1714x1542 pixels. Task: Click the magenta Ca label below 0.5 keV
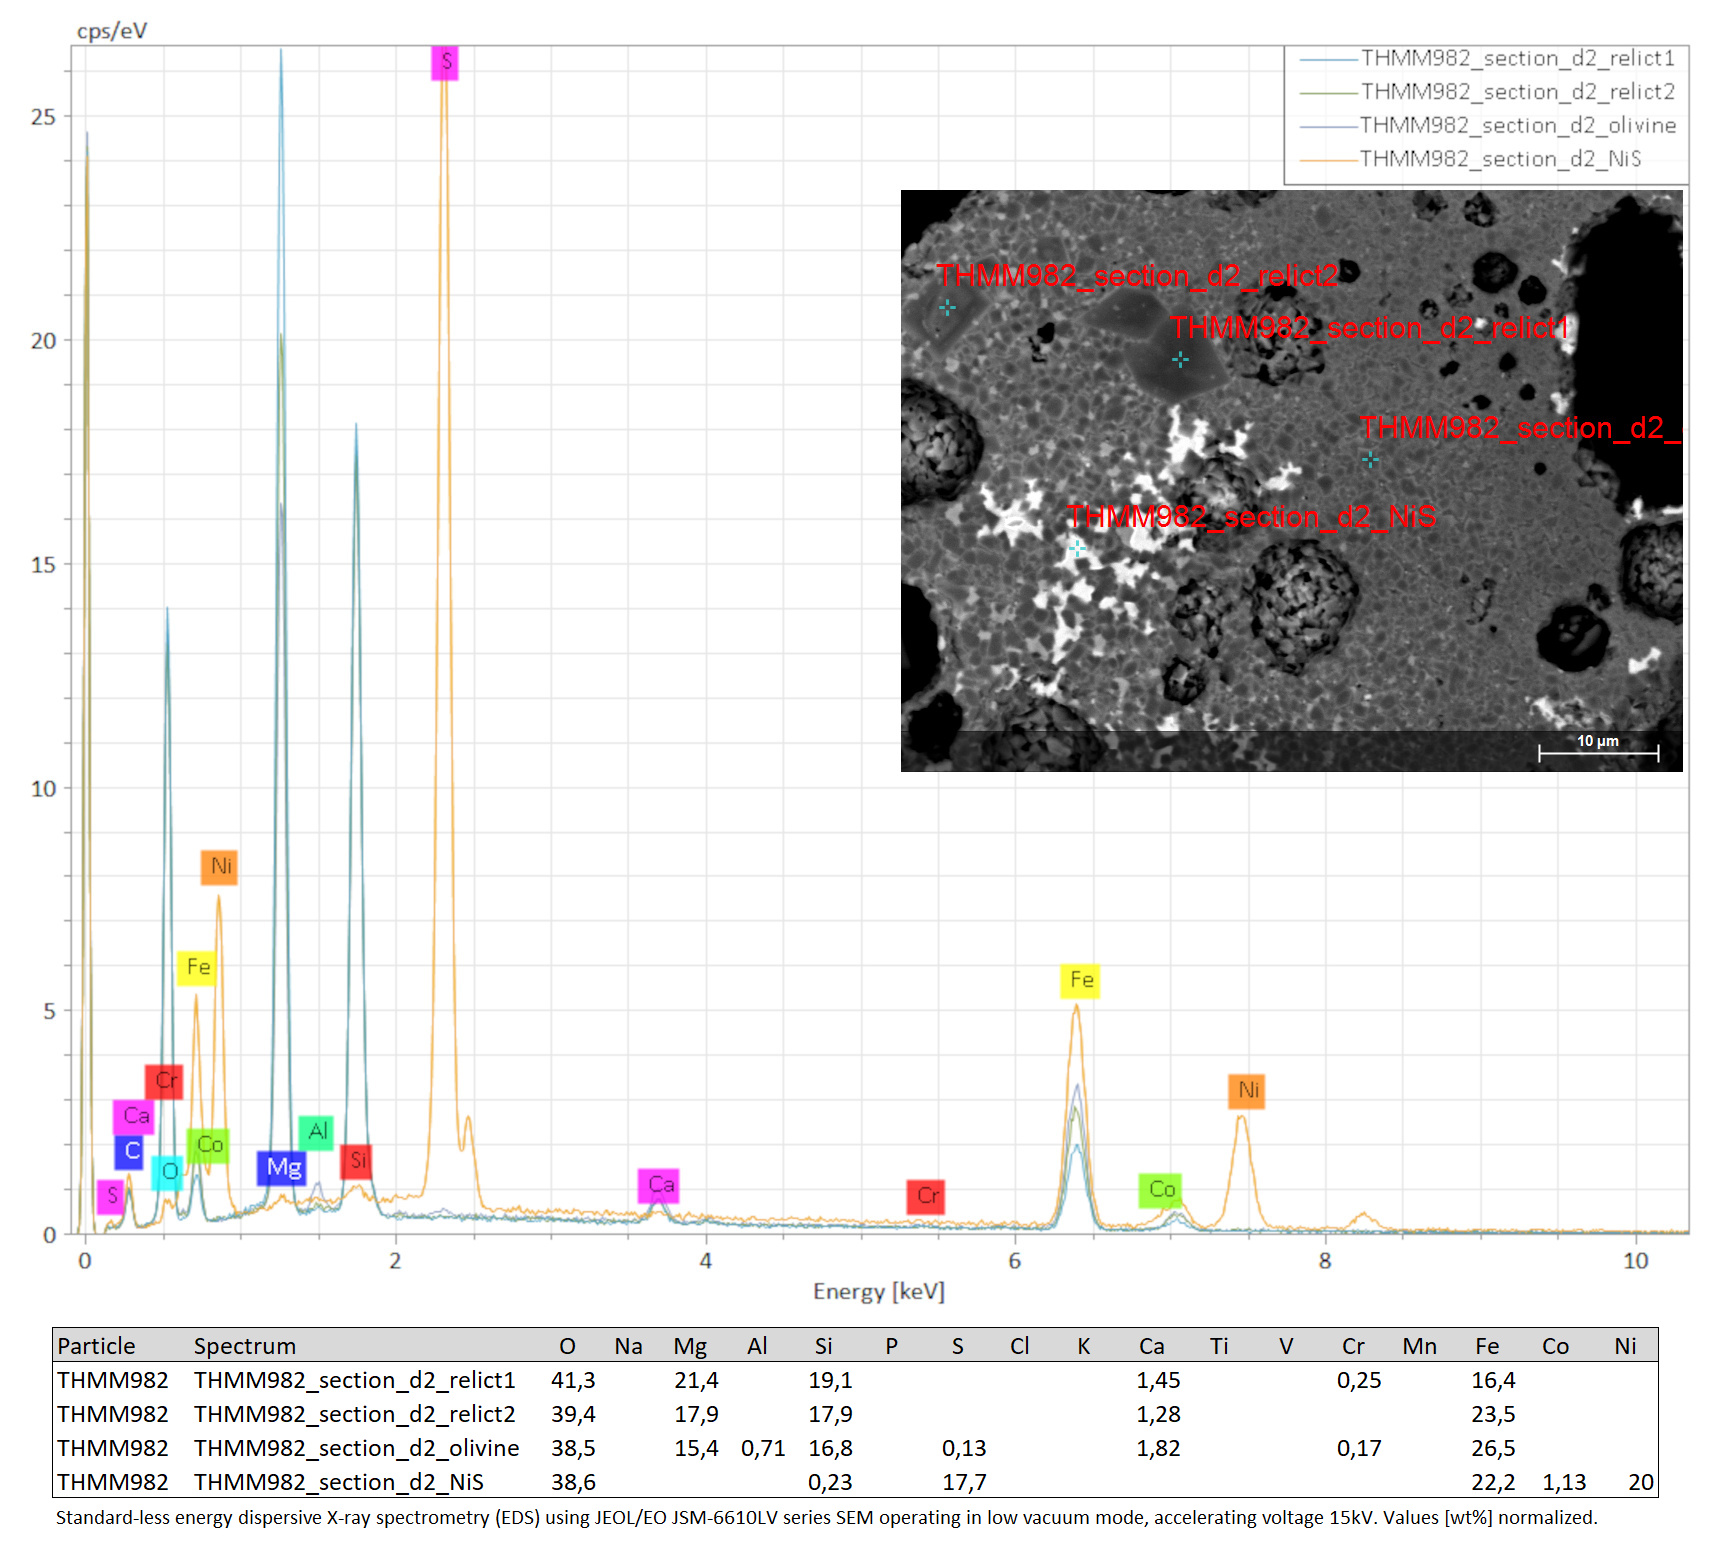pyautogui.click(x=134, y=1116)
